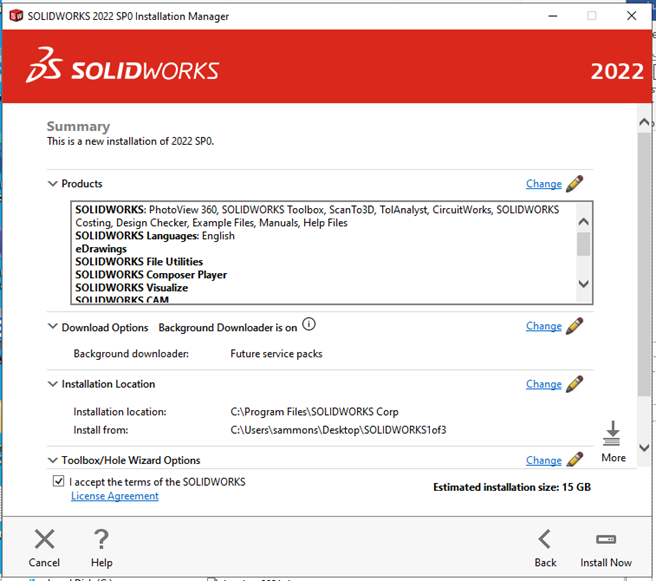Image resolution: width=656 pixels, height=581 pixels.
Task: Click the products list scroll up arrow
Action: tap(584, 222)
